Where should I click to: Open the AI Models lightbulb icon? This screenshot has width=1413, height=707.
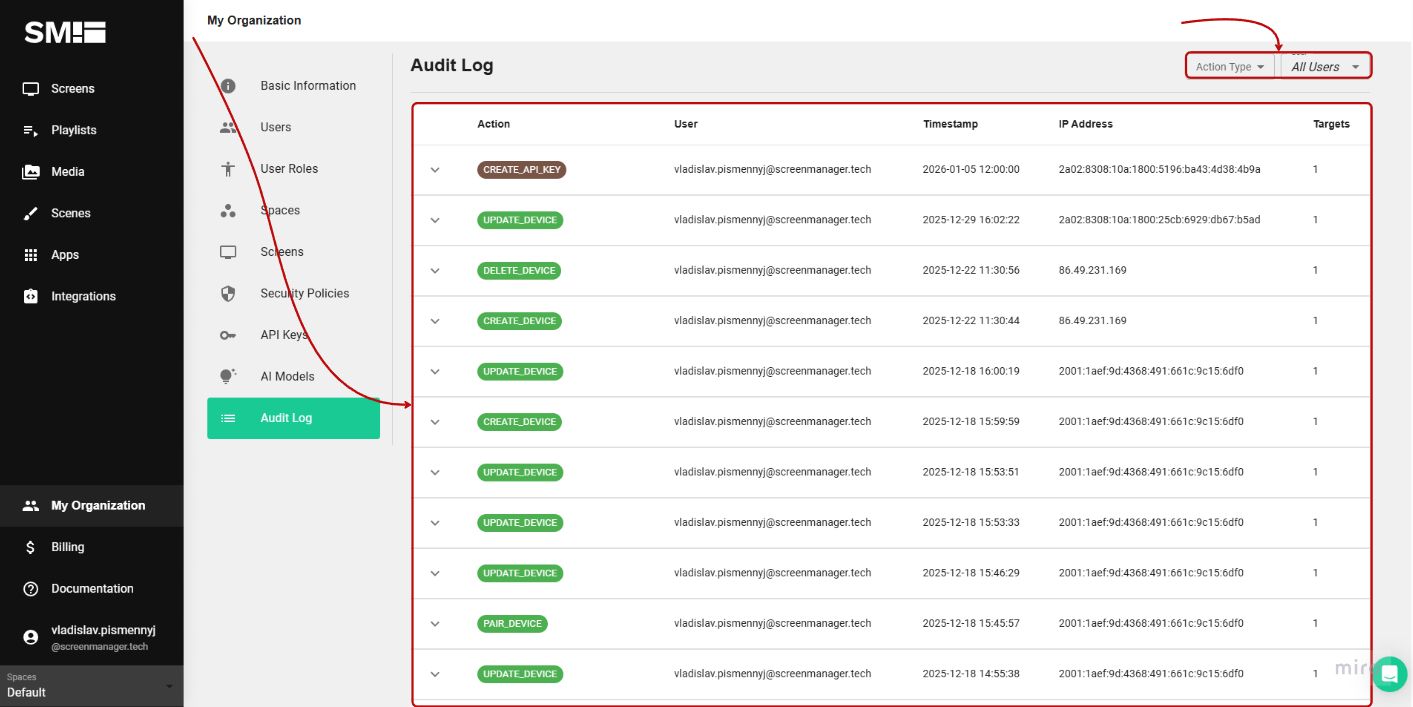228,376
